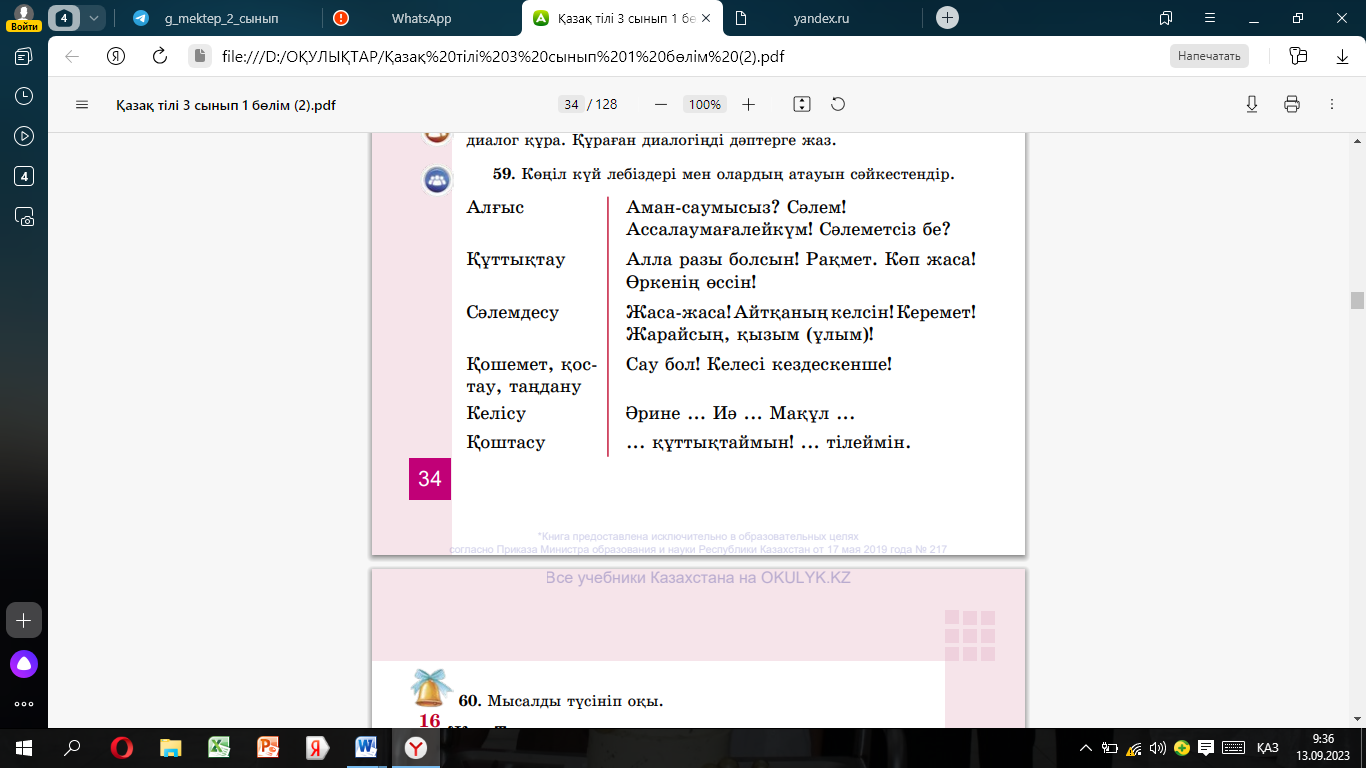The image size is (1366, 768).
Task: Click the Войти login button
Action: pos(23,19)
